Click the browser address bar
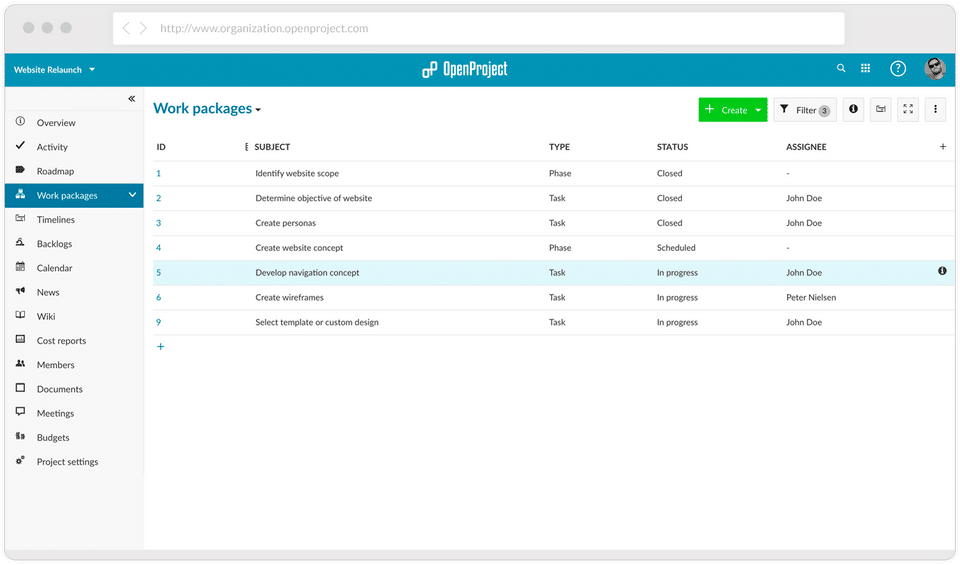960x565 pixels. [x=478, y=28]
